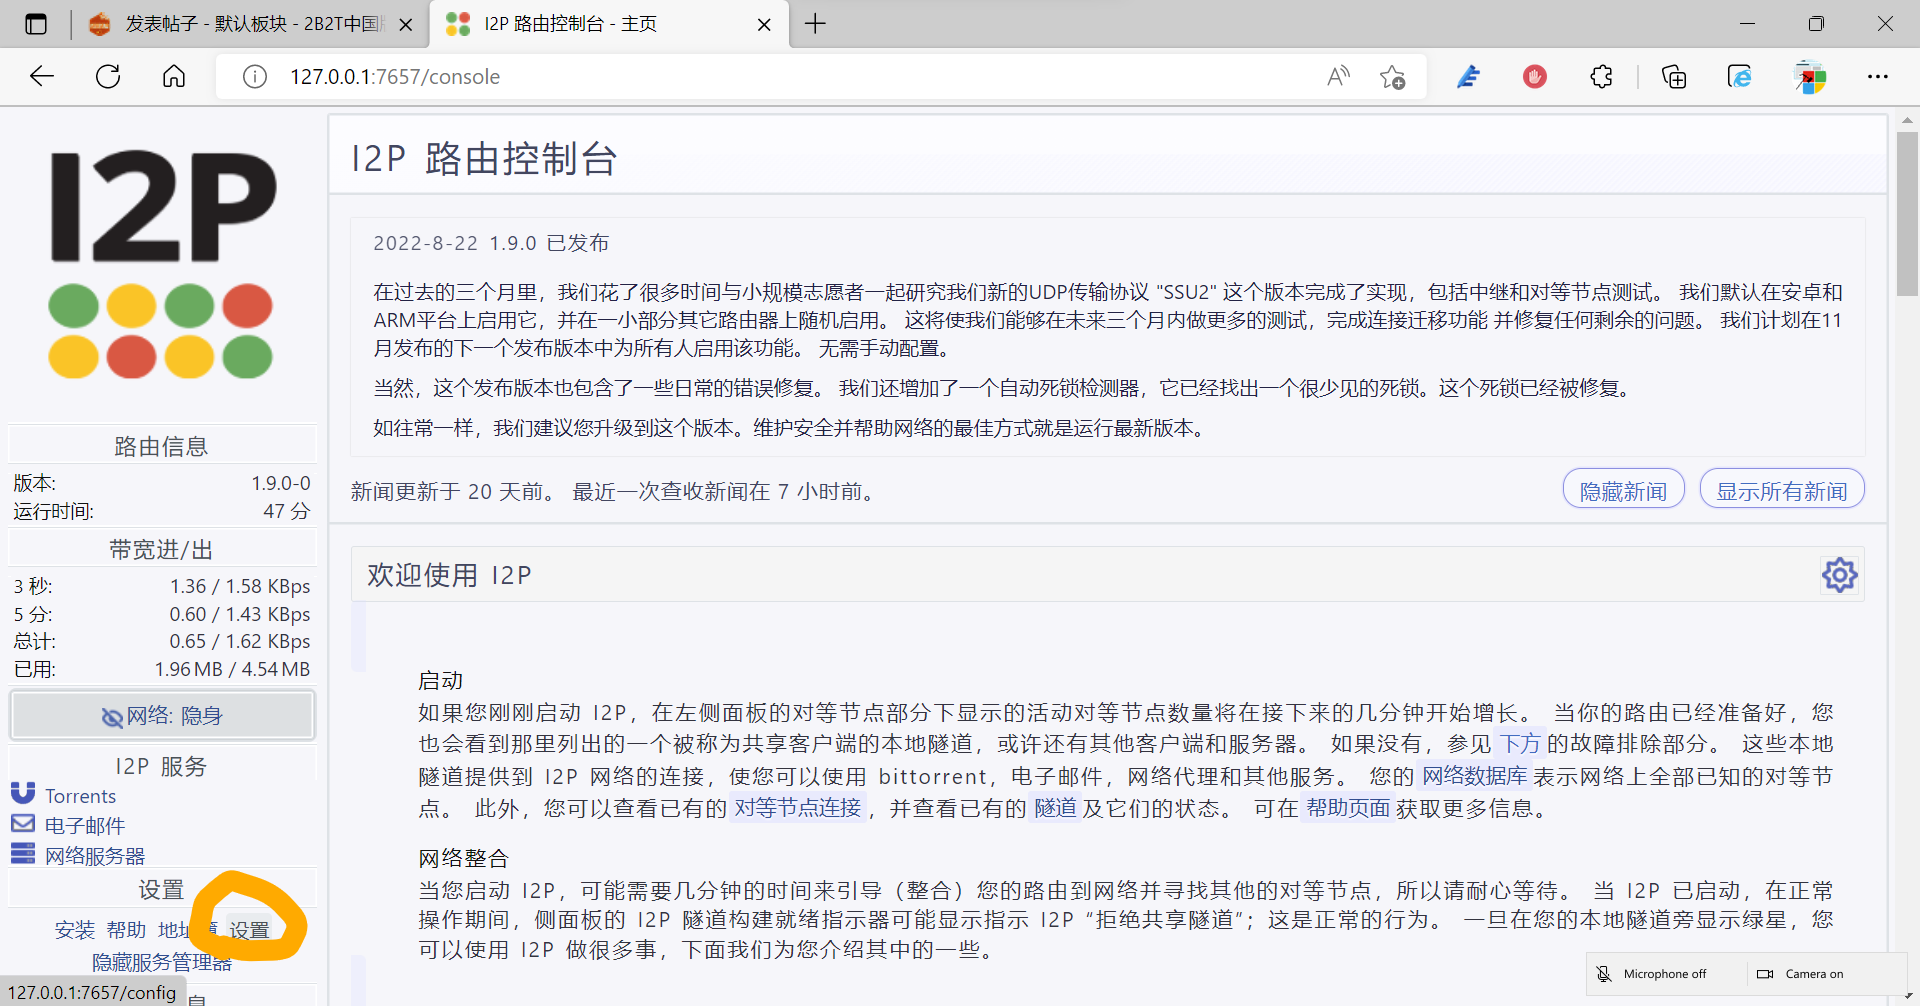The image size is (1920, 1006).
Task: Click the I2P 路由控制台 page title
Action: tap(484, 158)
